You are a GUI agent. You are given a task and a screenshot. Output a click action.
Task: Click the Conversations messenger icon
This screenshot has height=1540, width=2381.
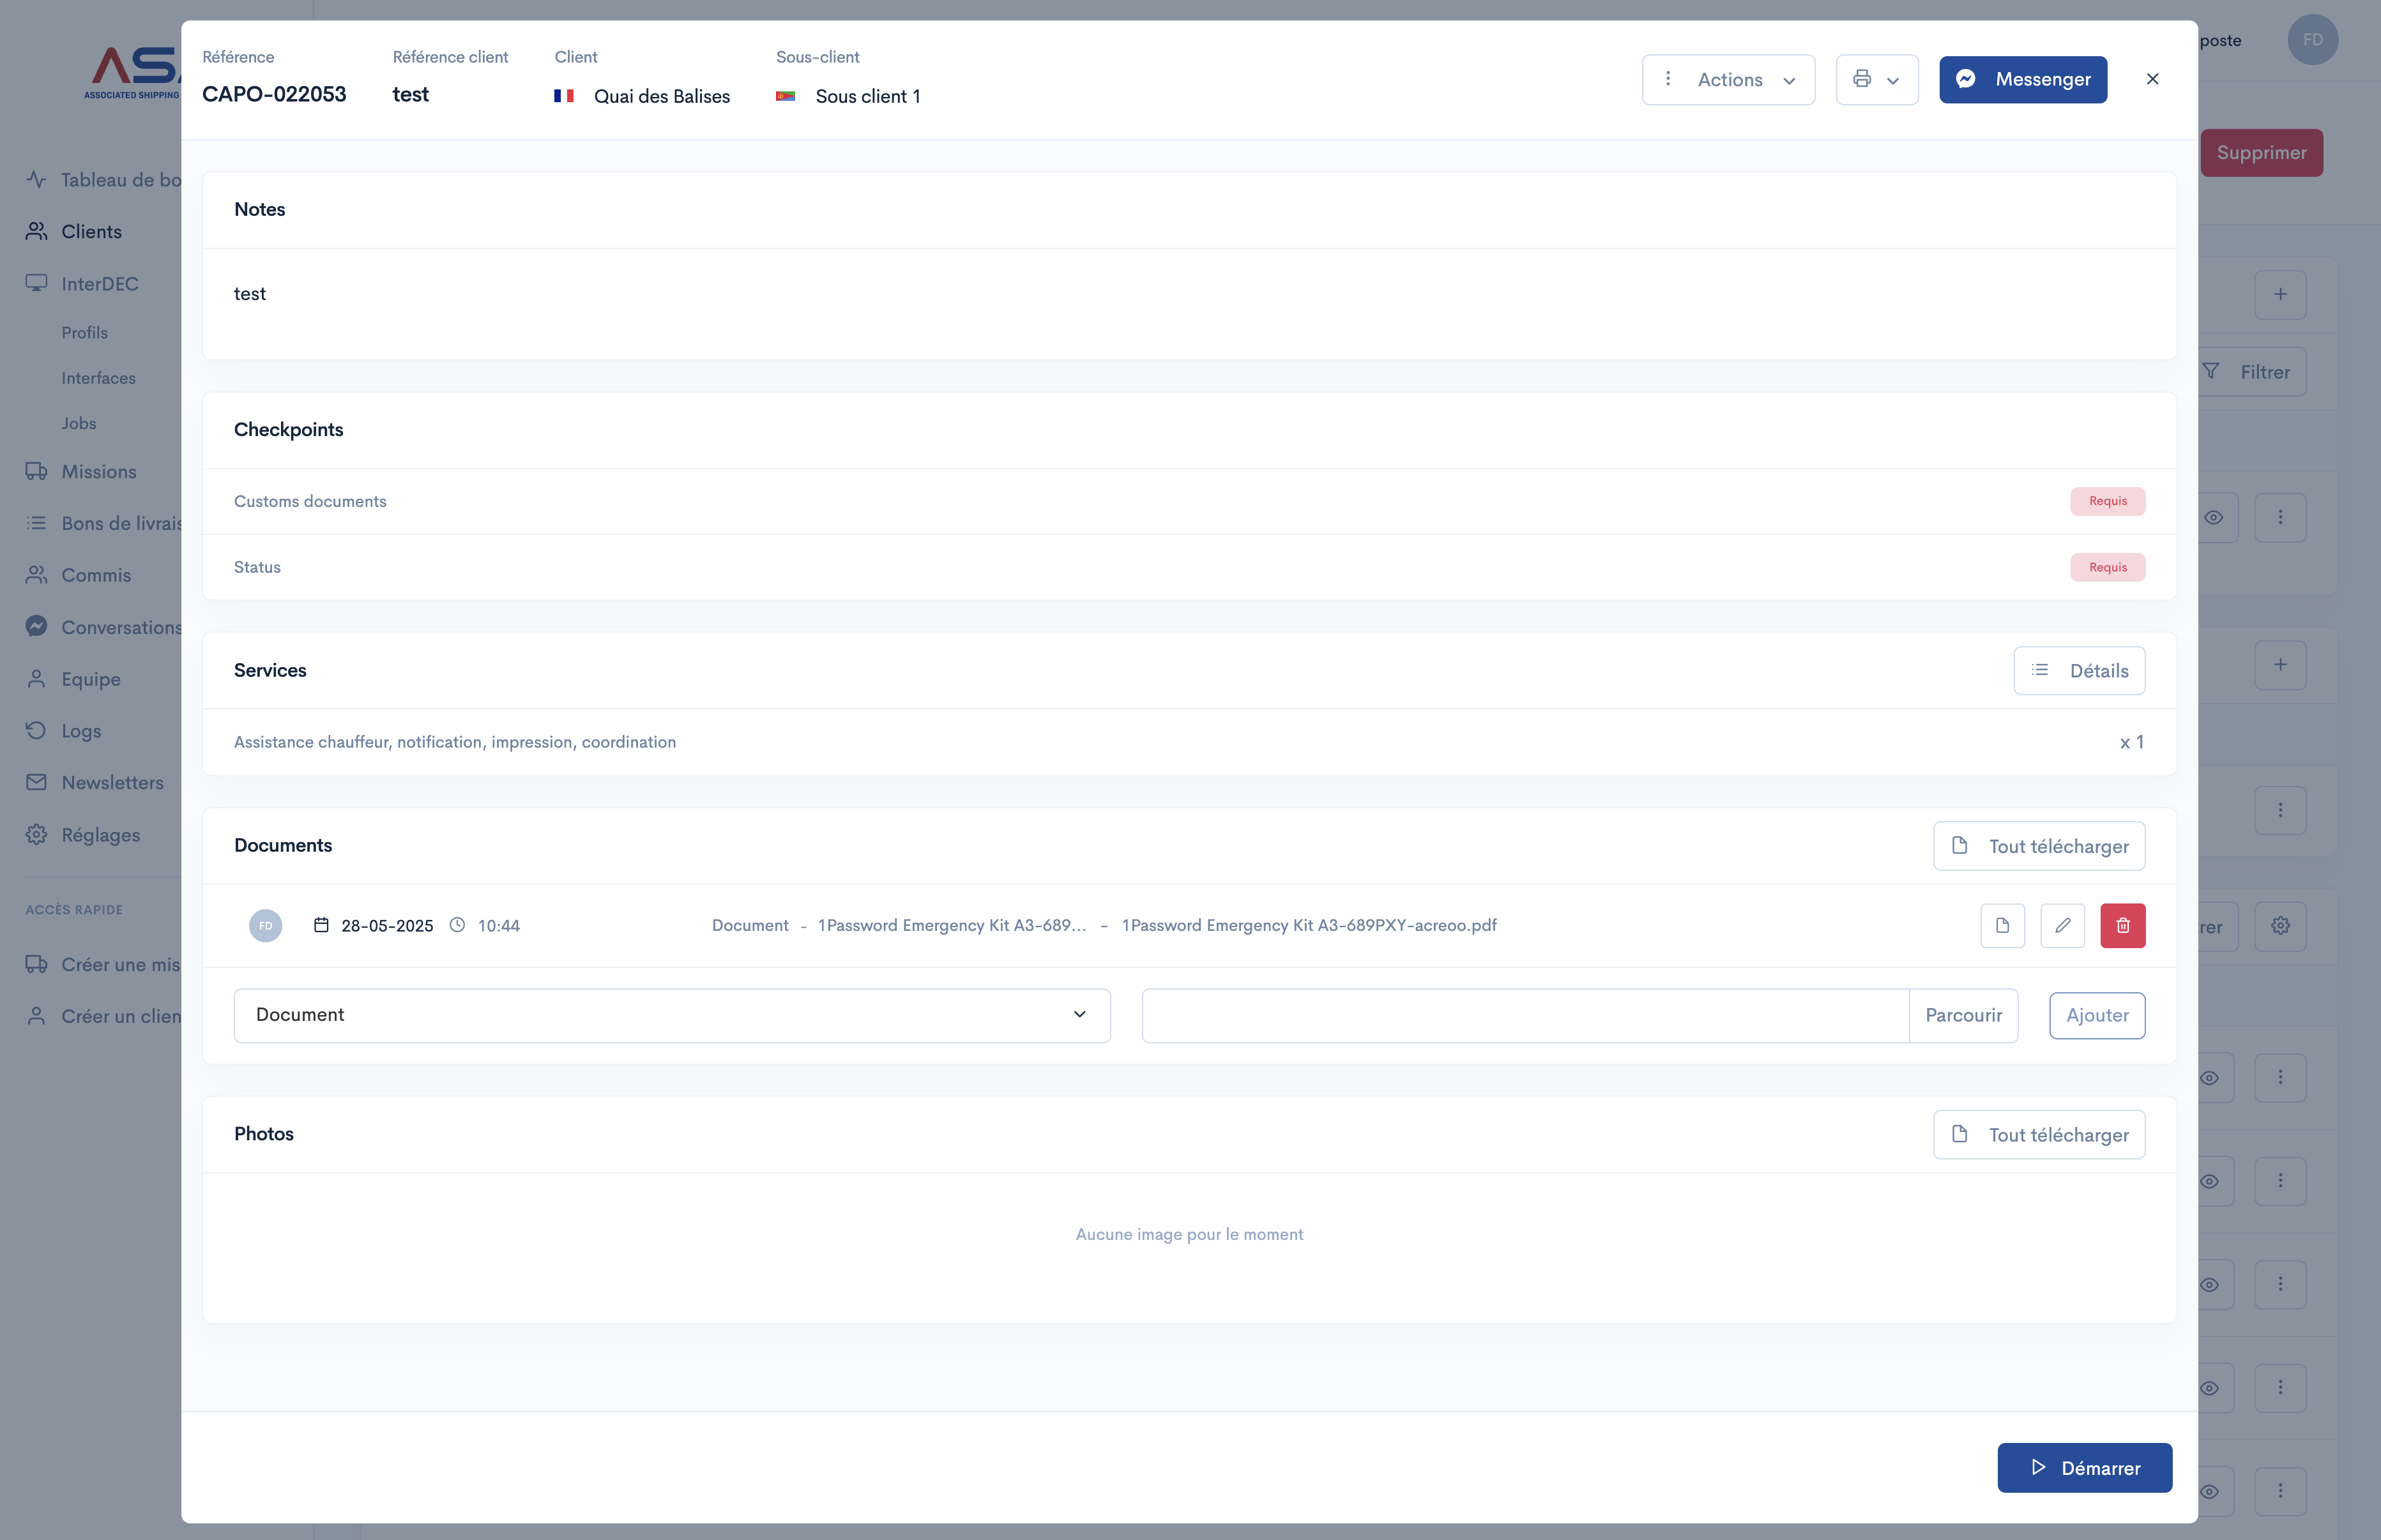click(36, 626)
